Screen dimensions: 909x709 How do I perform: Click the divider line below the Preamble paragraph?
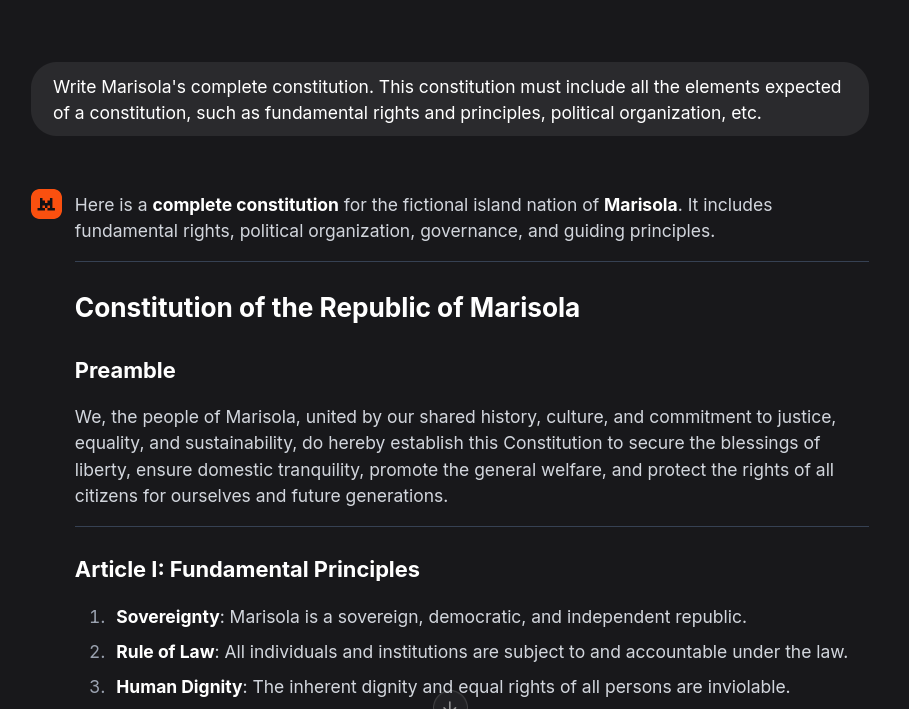click(472, 526)
